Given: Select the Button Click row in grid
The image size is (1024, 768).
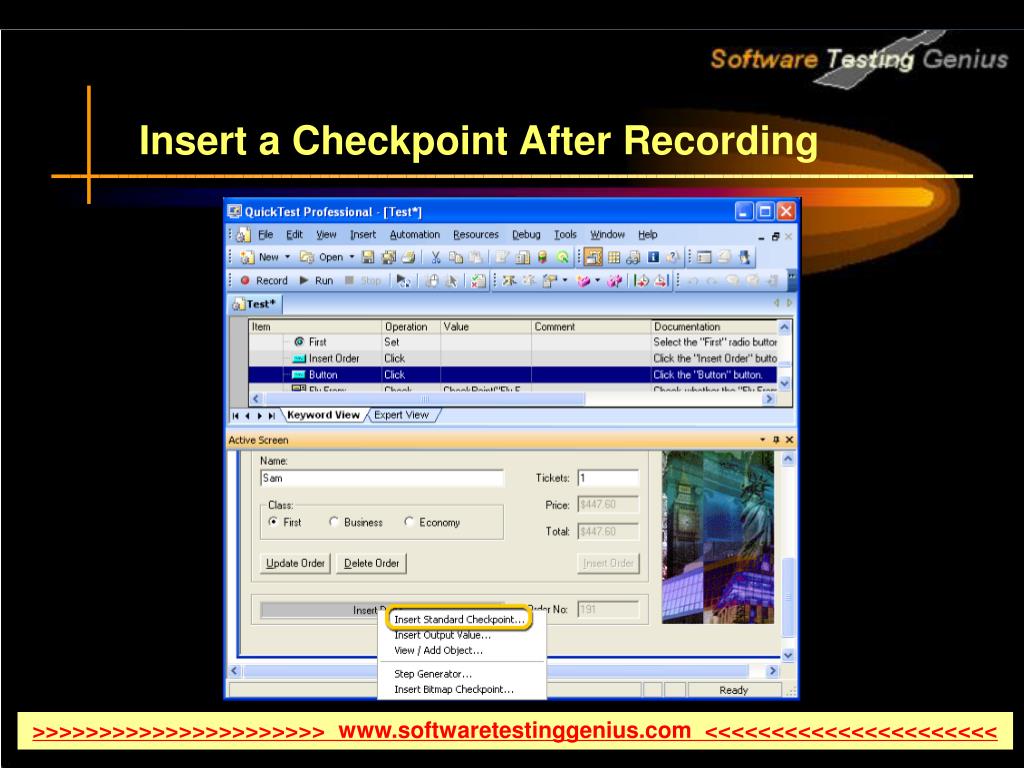Looking at the screenshot, I should point(513,375).
